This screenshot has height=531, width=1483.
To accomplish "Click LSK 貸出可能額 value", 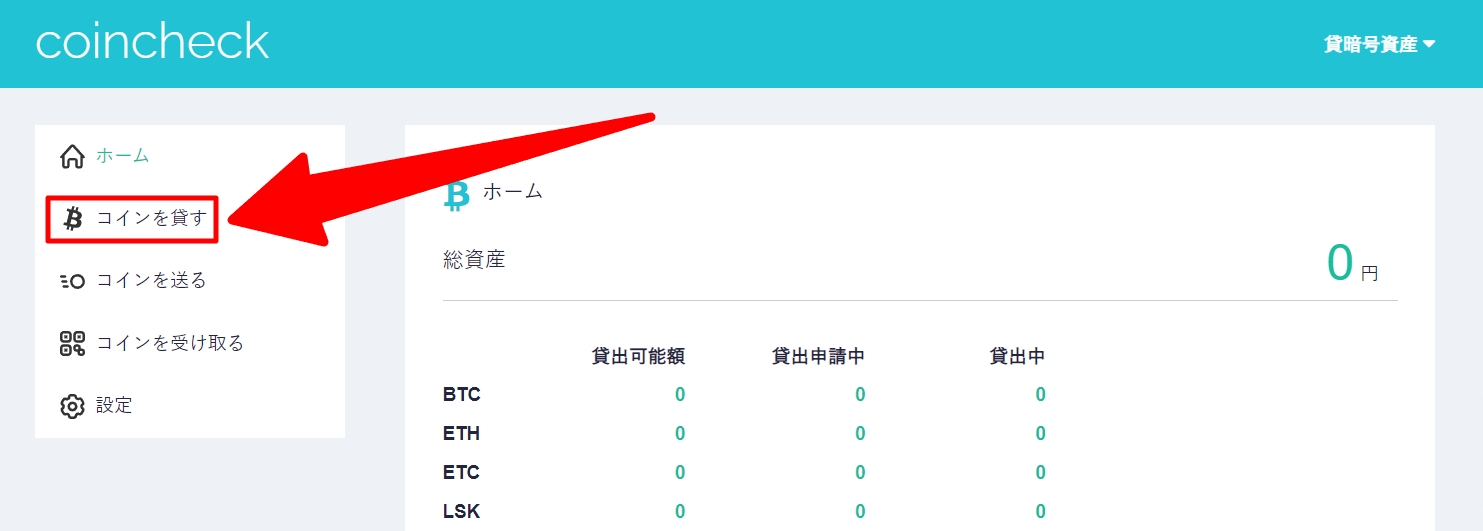I will [x=680, y=511].
